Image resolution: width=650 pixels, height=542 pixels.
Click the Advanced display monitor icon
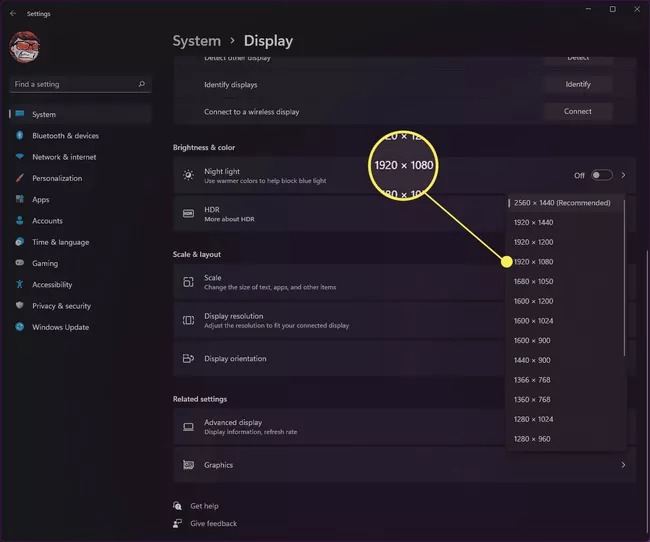188,427
